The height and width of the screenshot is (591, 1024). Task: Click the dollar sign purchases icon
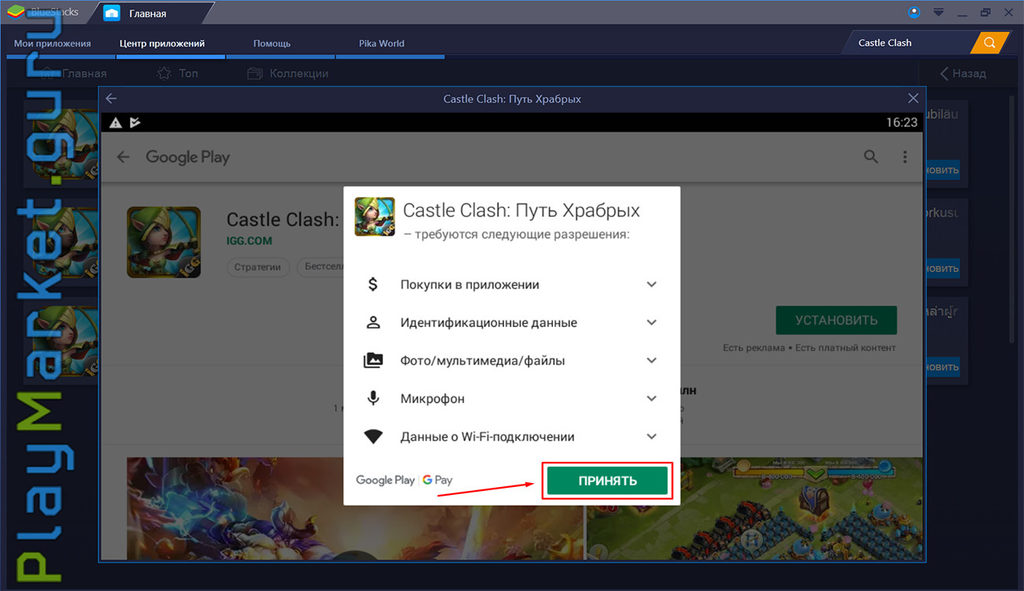373,284
